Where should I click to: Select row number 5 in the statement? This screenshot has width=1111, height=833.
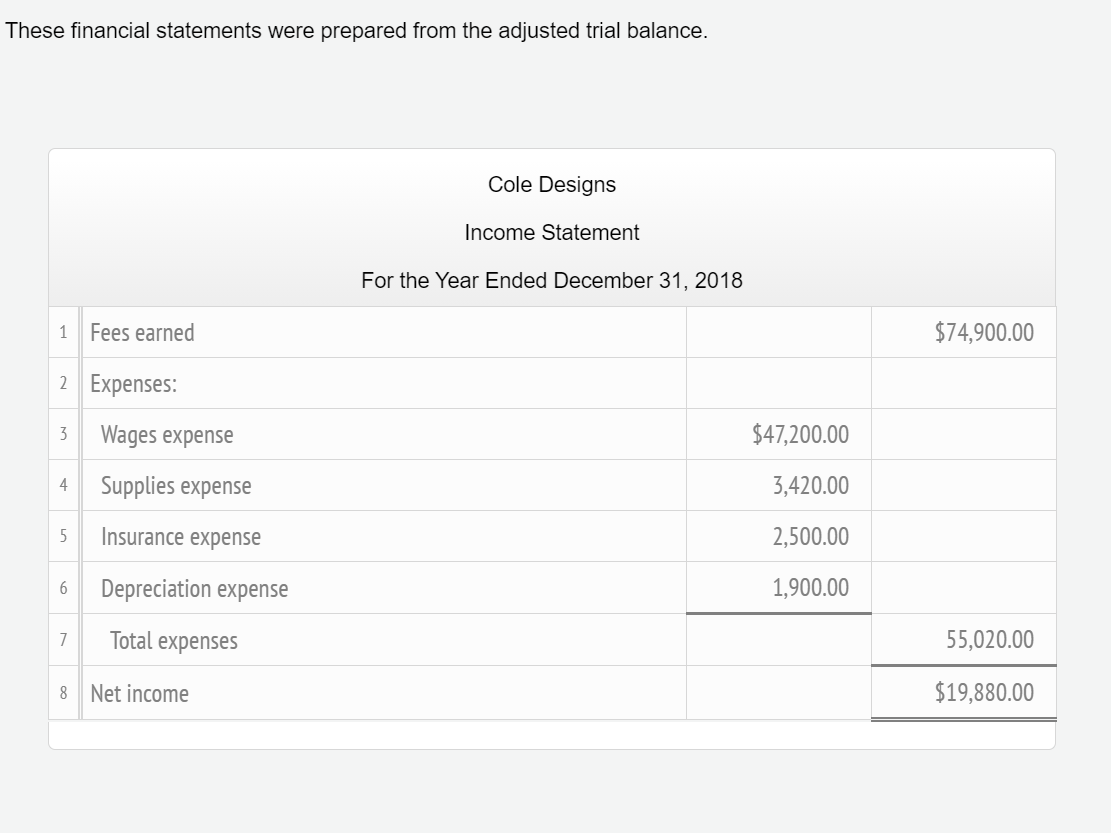[63, 537]
